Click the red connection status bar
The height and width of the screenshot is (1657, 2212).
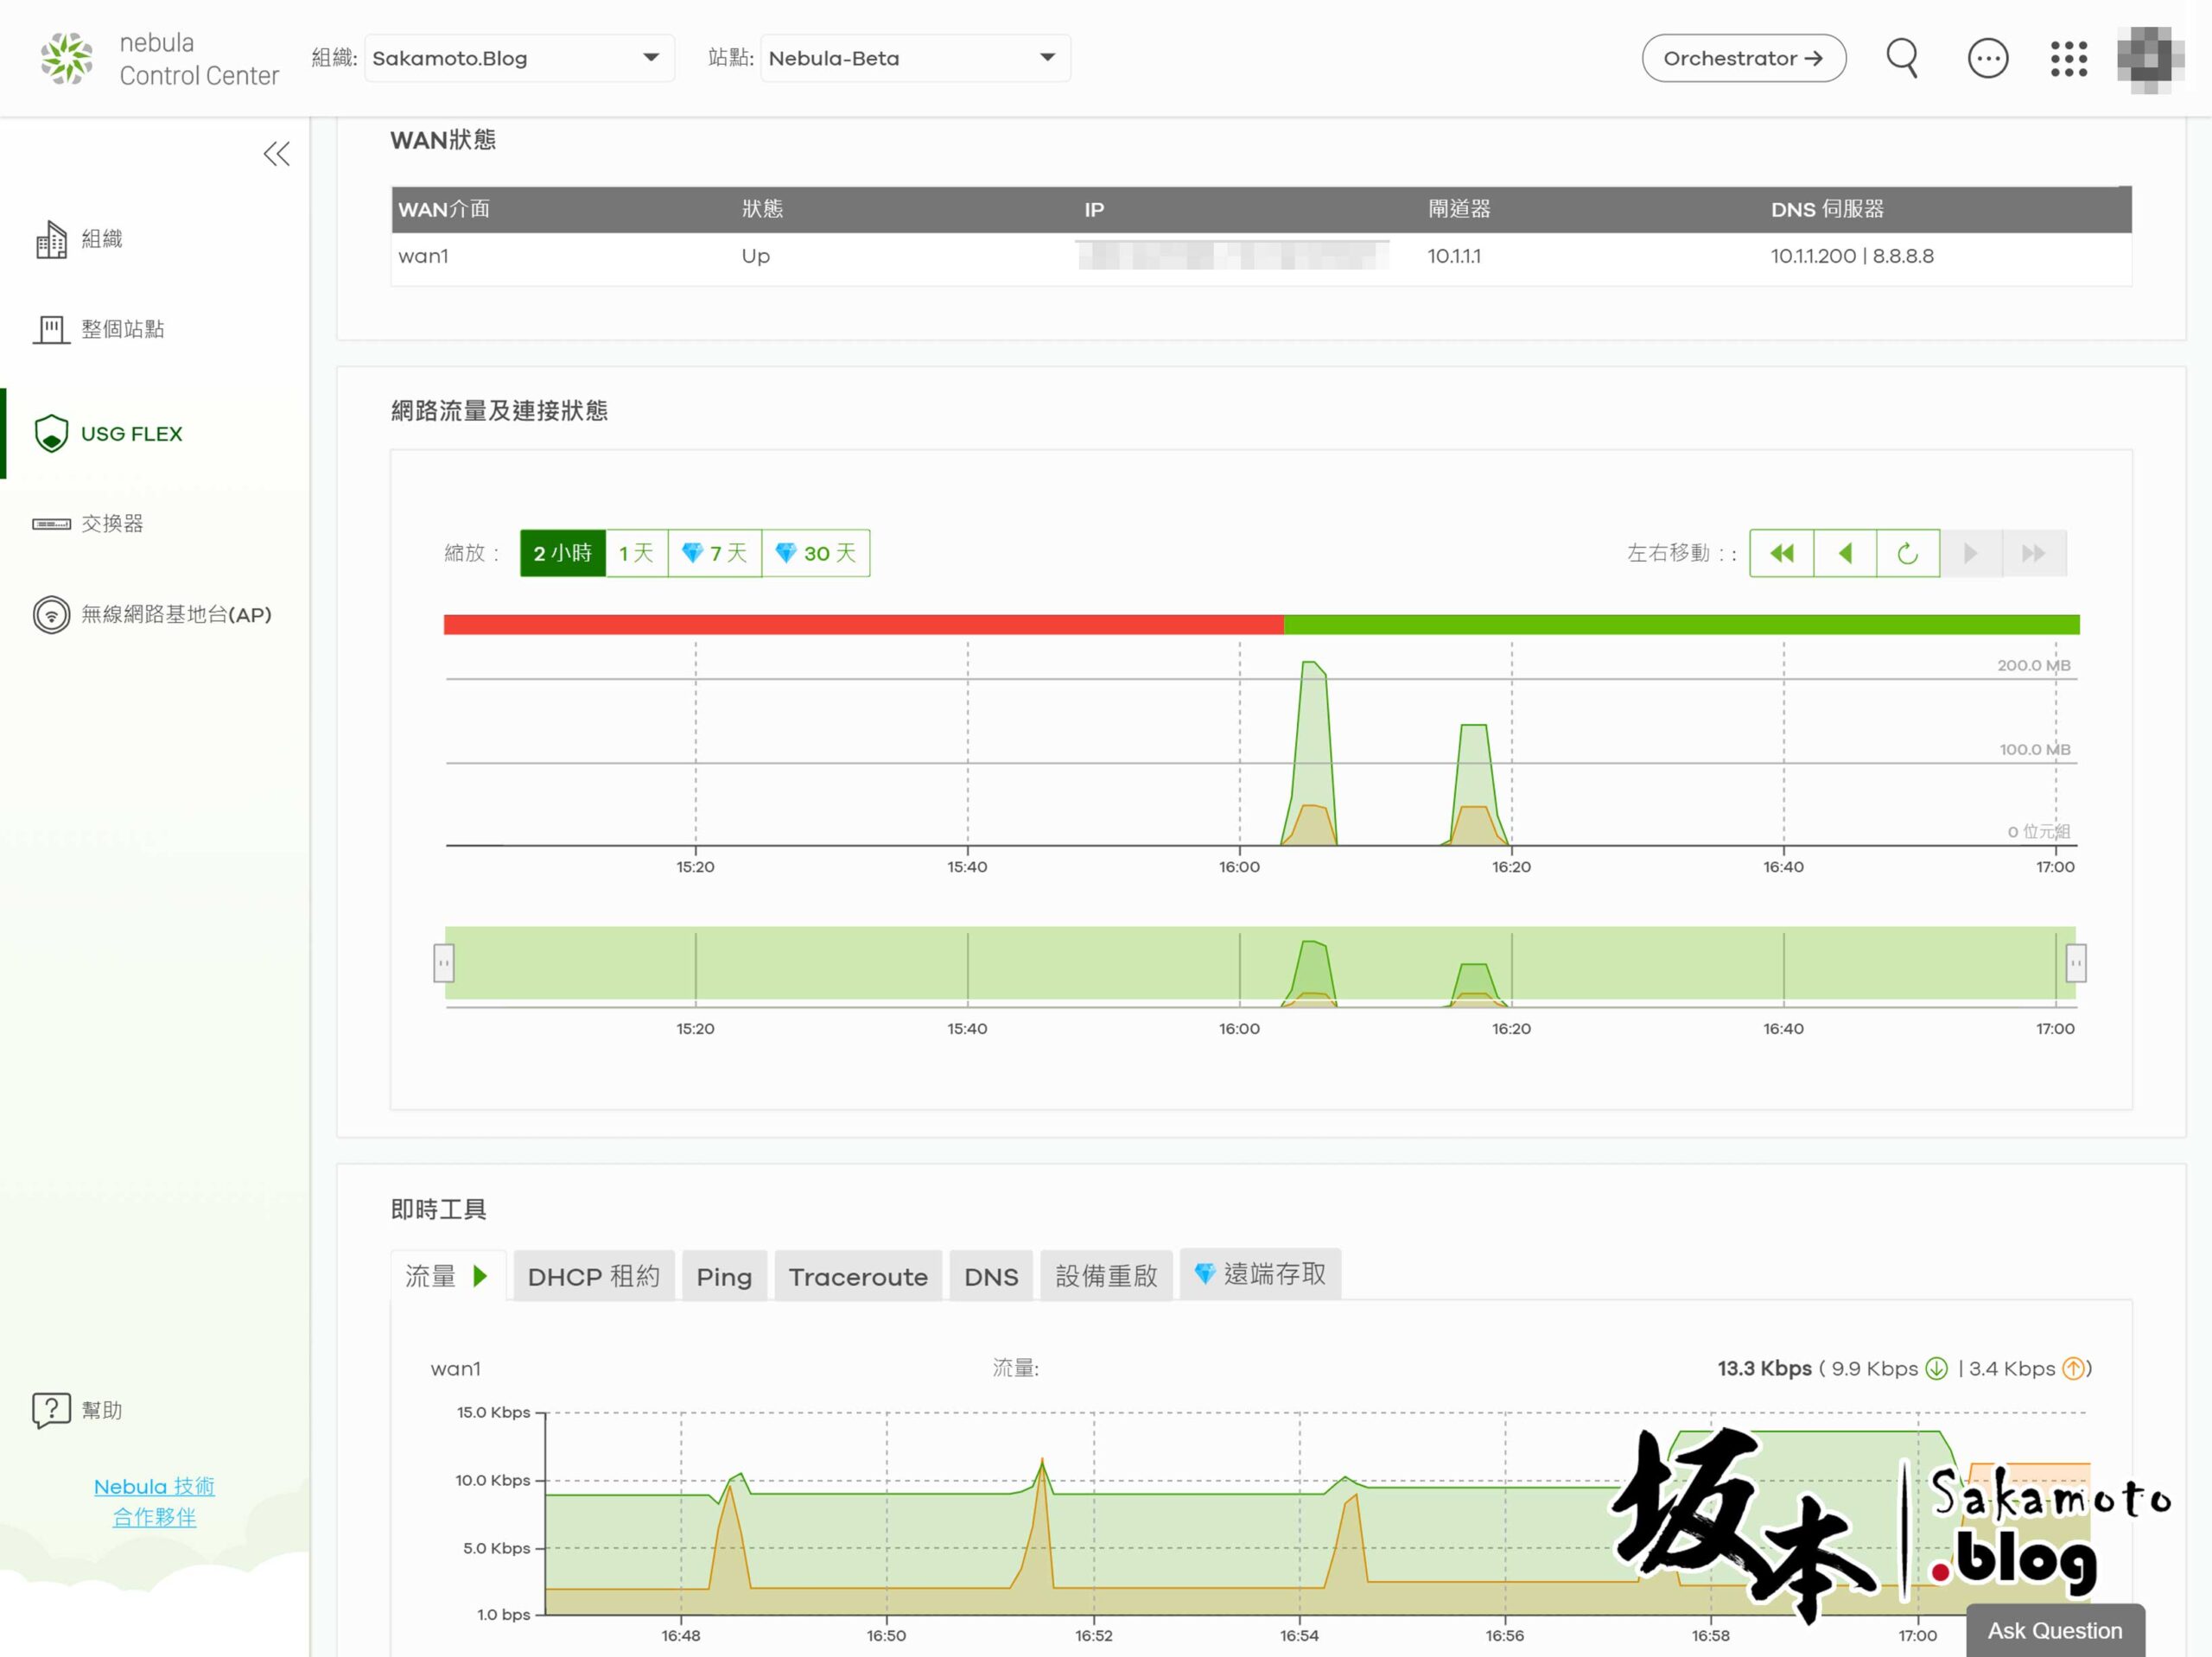tap(864, 625)
